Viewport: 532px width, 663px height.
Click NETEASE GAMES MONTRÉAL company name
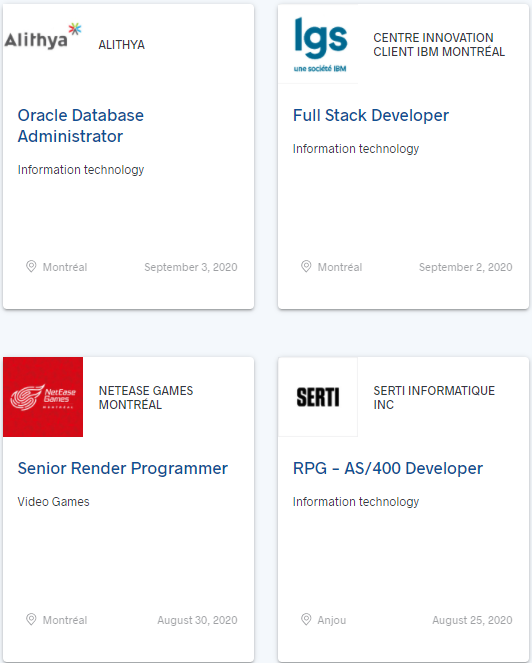point(145,397)
